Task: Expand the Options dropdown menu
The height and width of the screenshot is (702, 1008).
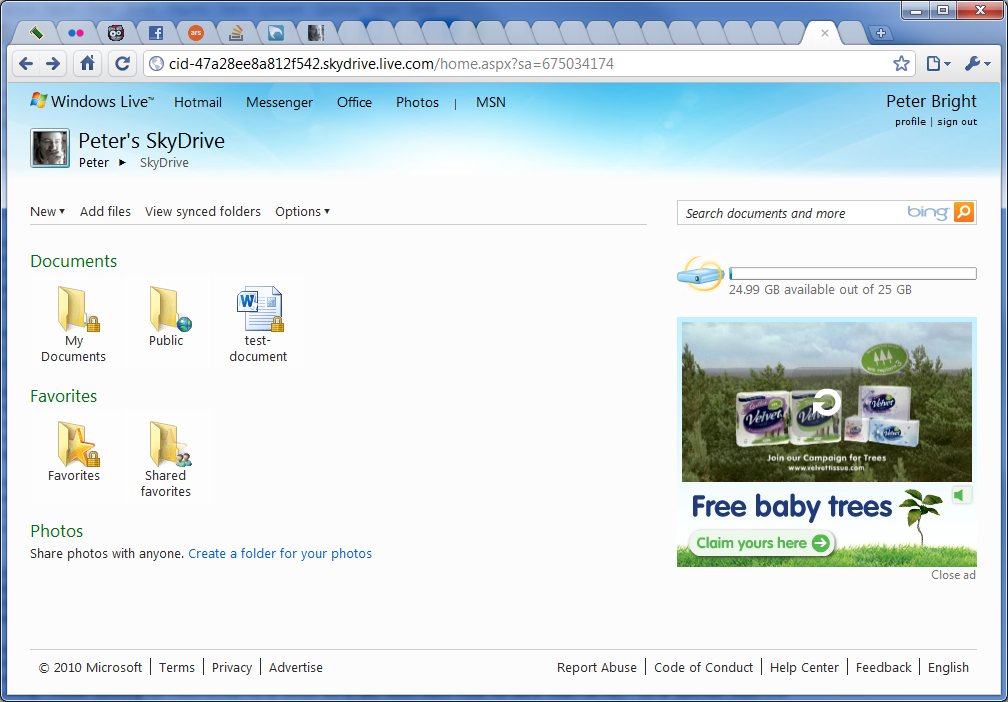Action: click(302, 212)
